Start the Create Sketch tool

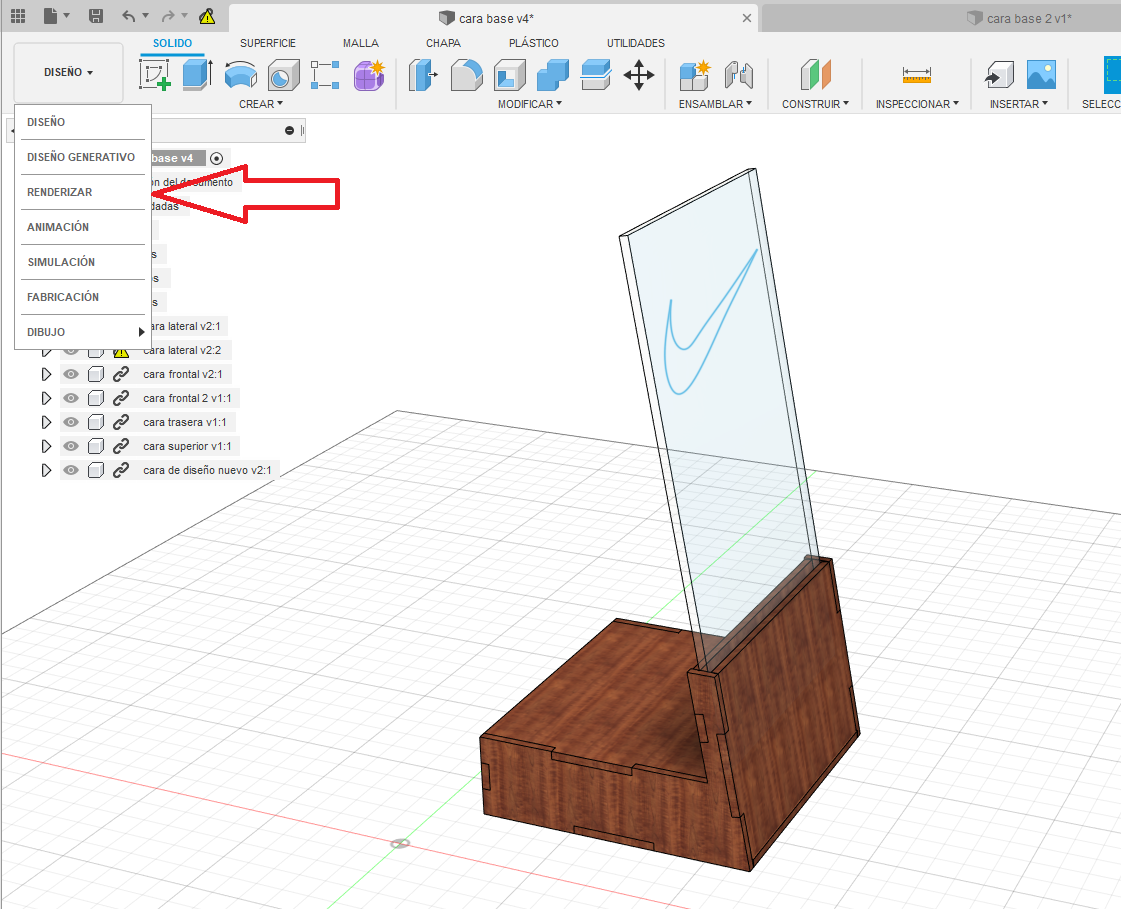154,75
